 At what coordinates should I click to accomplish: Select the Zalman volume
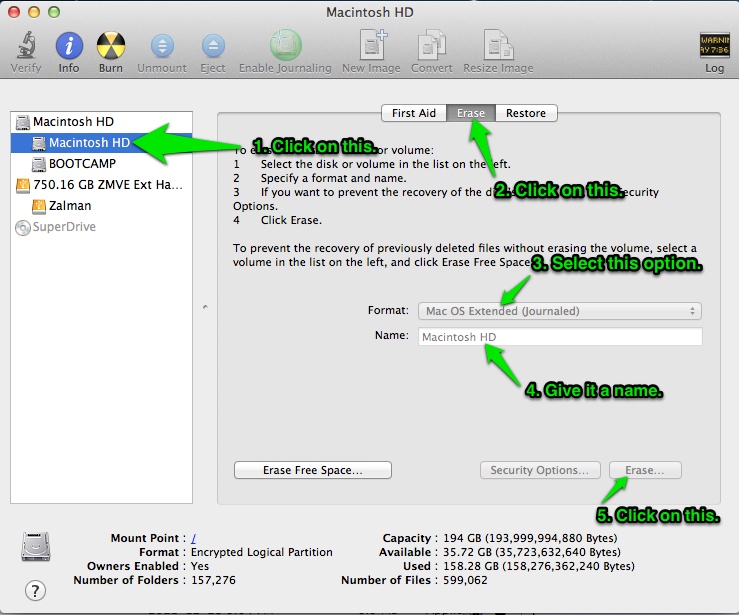pyautogui.click(x=101, y=206)
